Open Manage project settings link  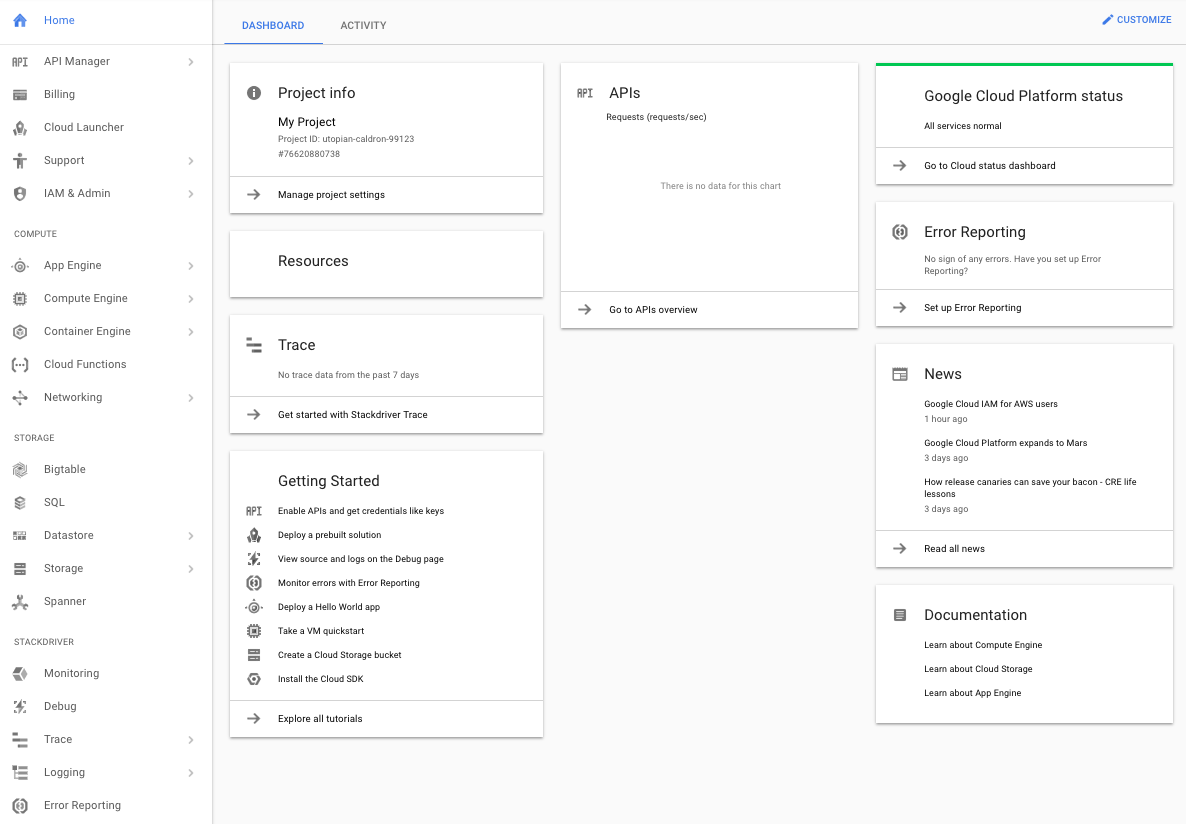[x=331, y=195]
